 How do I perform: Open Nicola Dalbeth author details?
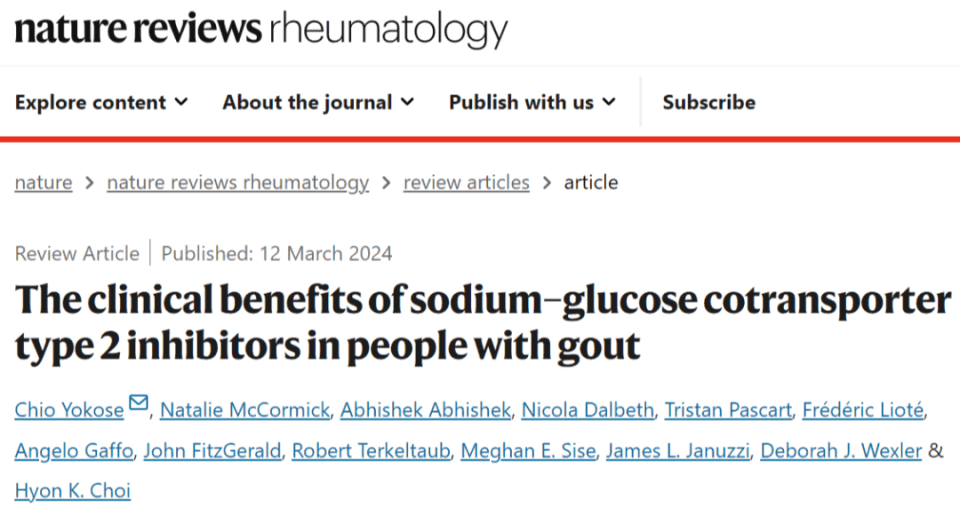coord(588,410)
